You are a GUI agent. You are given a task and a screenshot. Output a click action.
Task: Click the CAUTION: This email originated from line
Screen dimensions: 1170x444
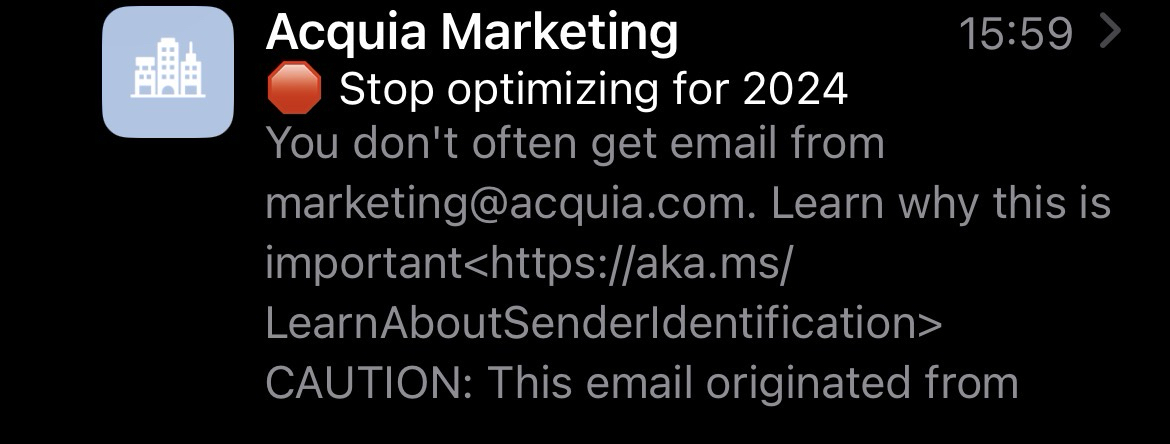[641, 382]
